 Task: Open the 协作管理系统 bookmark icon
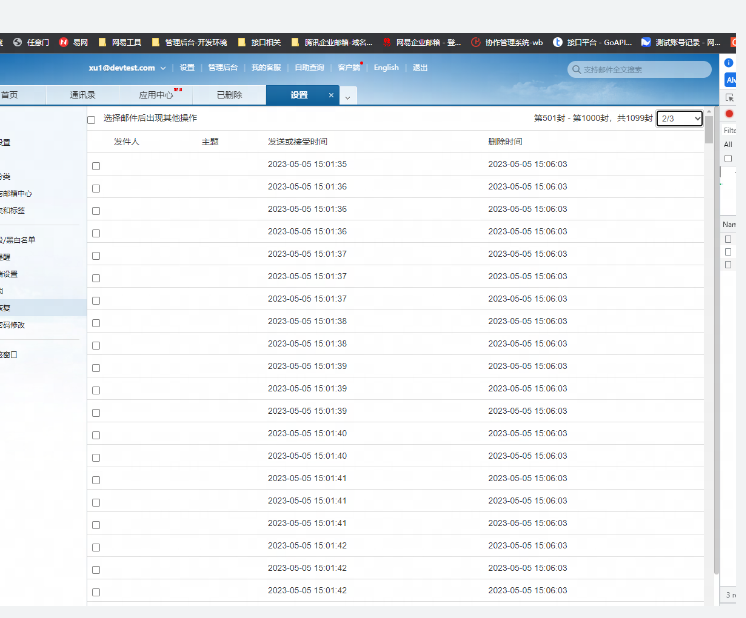coord(476,42)
